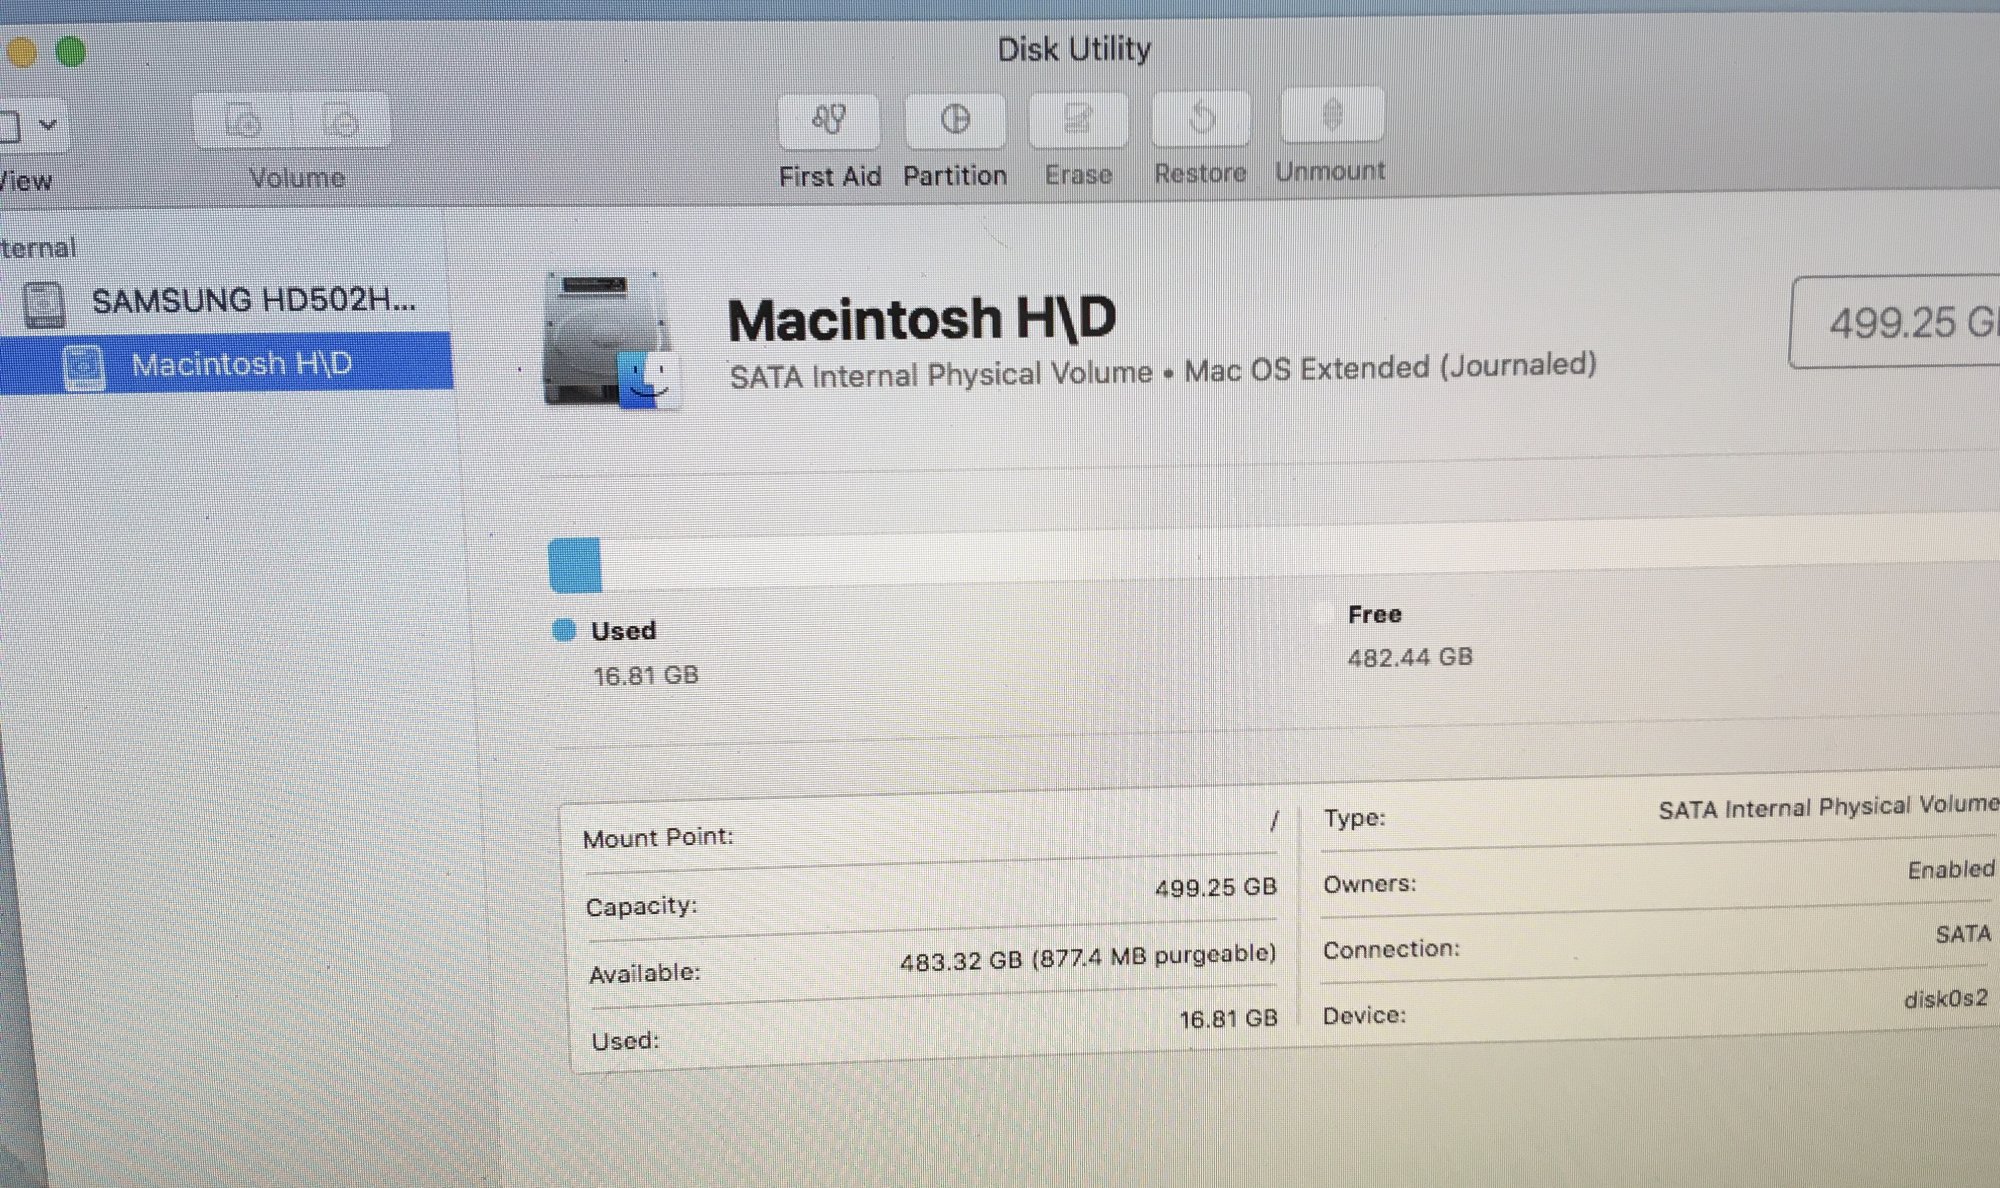Select SAMSUNG HD502H disk in sidebar
The height and width of the screenshot is (1188, 2000).
[253, 300]
